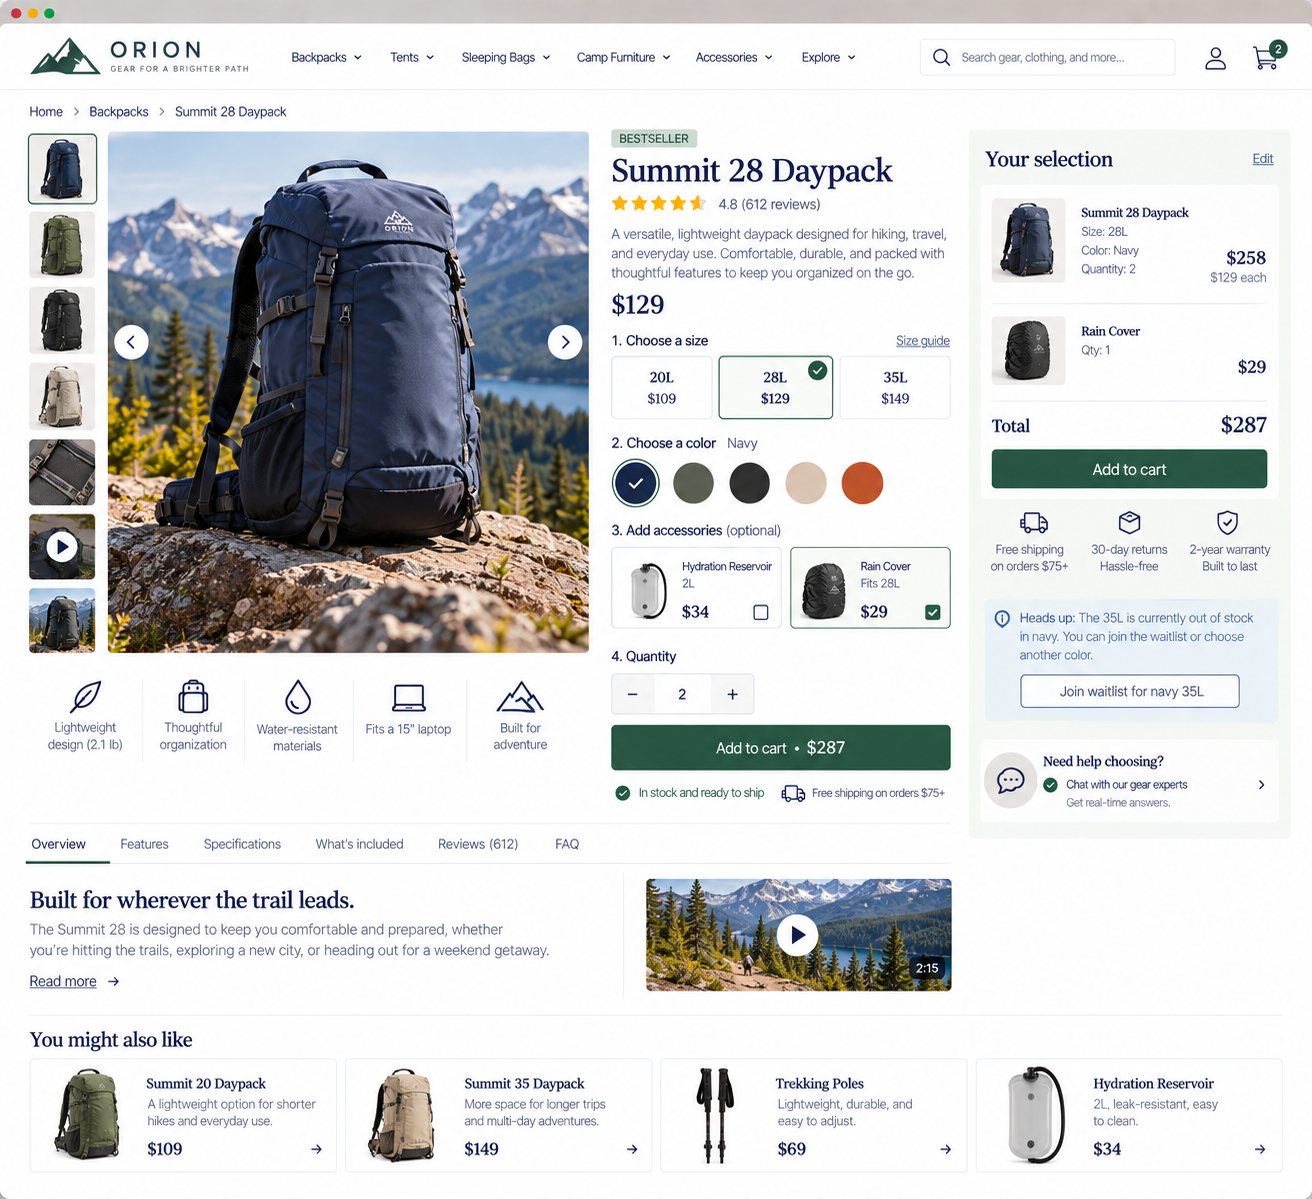Click the chat bubble help icon
Image resolution: width=1312 pixels, height=1199 pixels.
(x=1010, y=780)
